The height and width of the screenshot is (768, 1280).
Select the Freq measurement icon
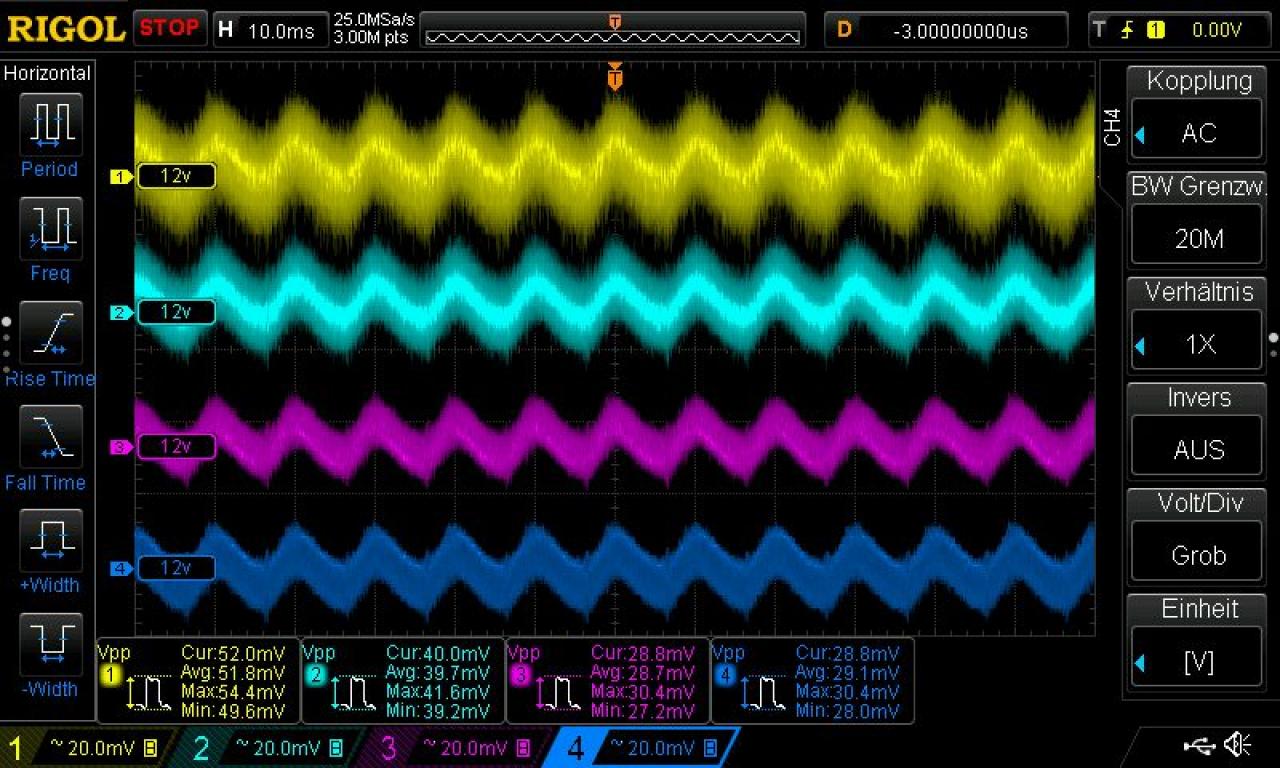click(50, 229)
